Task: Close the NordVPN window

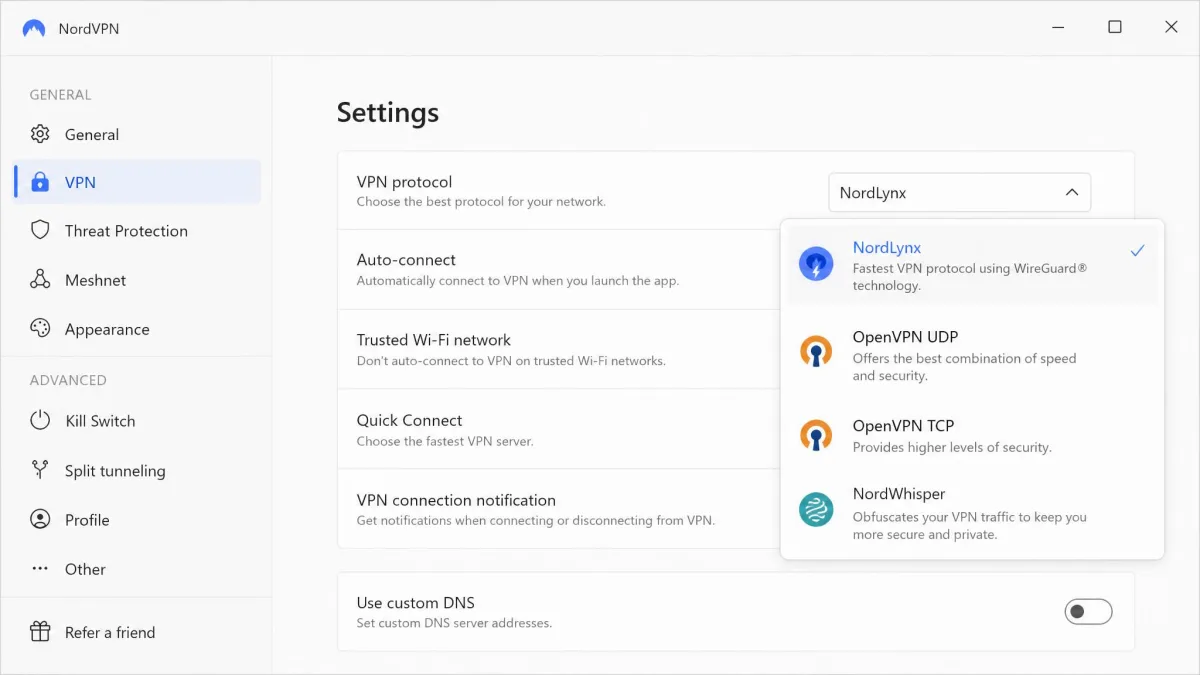Action: pyautogui.click(x=1171, y=27)
